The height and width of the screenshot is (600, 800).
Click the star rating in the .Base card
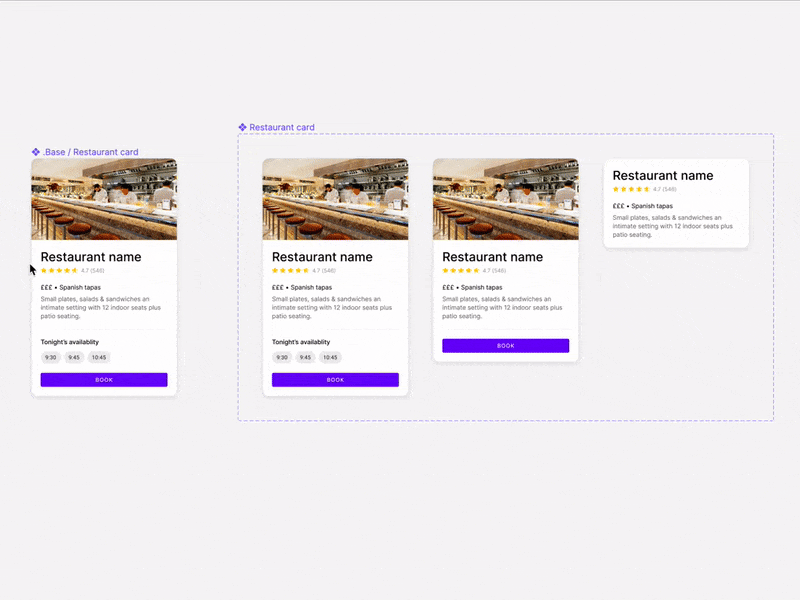pyautogui.click(x=59, y=270)
